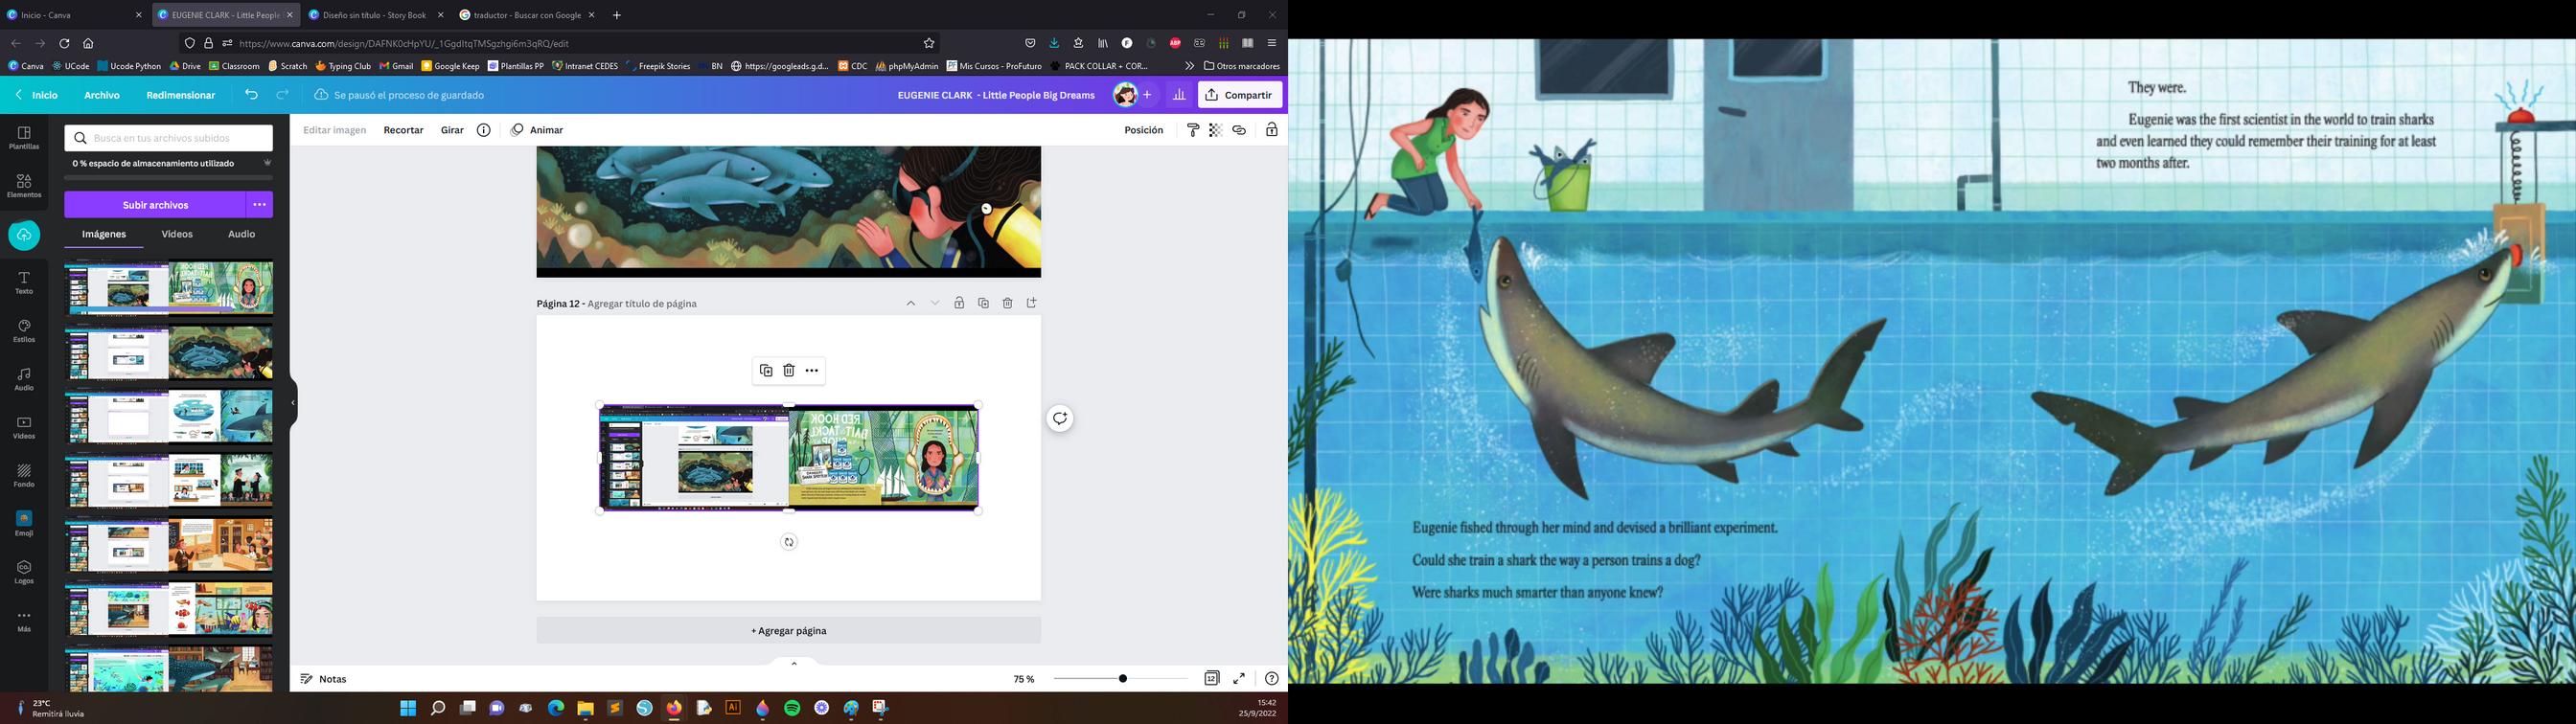Click the Recortar button
The height and width of the screenshot is (724, 2576).
click(x=404, y=130)
